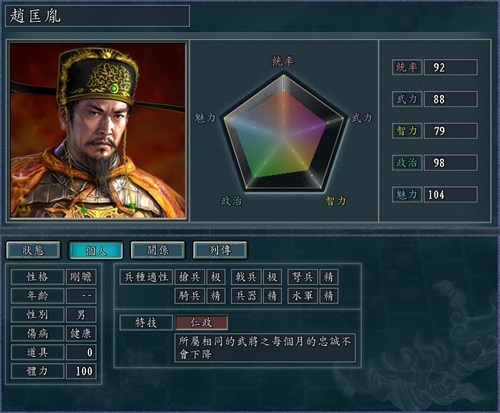Screen dimensions: 500x413
Task: Click the 魅力 stat value 104
Action: [450, 194]
